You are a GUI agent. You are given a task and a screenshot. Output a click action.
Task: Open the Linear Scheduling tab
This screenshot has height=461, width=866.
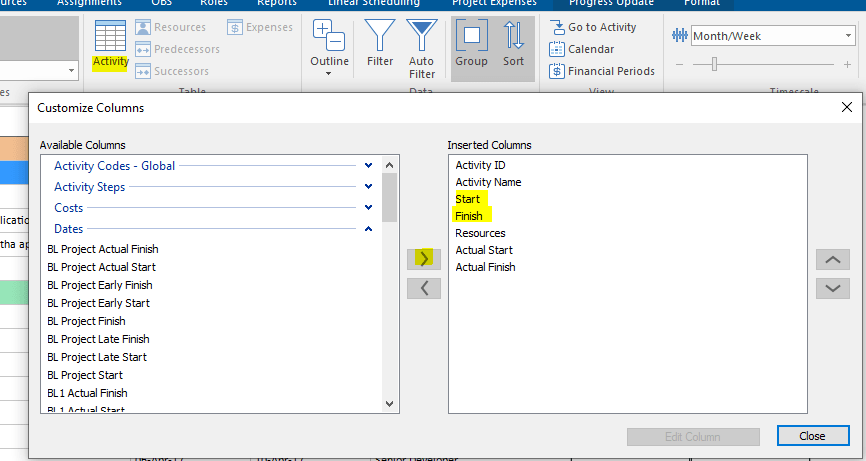coord(374,3)
